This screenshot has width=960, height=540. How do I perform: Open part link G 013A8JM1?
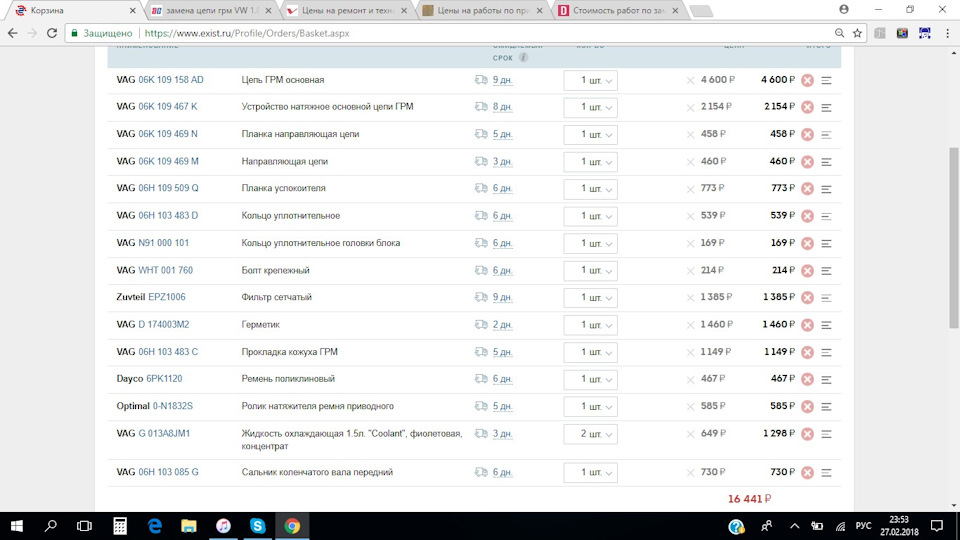pyautogui.click(x=164, y=433)
